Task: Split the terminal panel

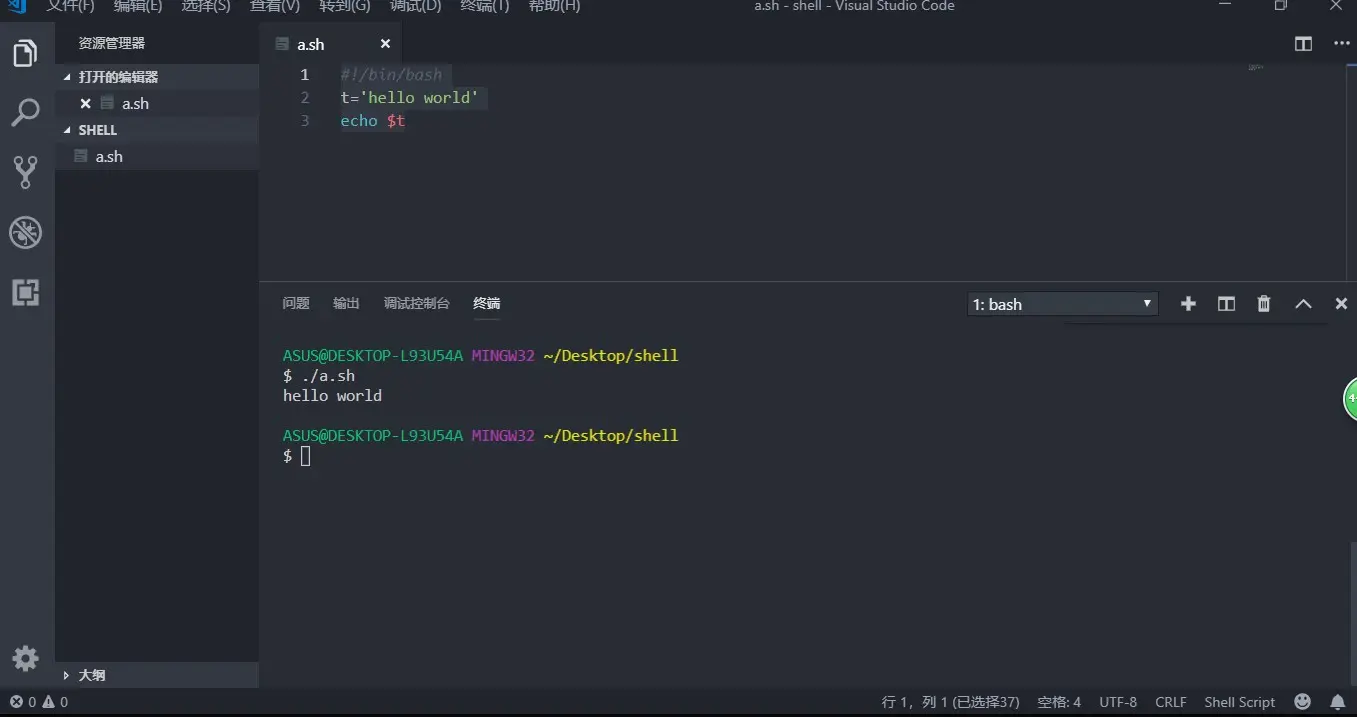Action: pos(1226,304)
